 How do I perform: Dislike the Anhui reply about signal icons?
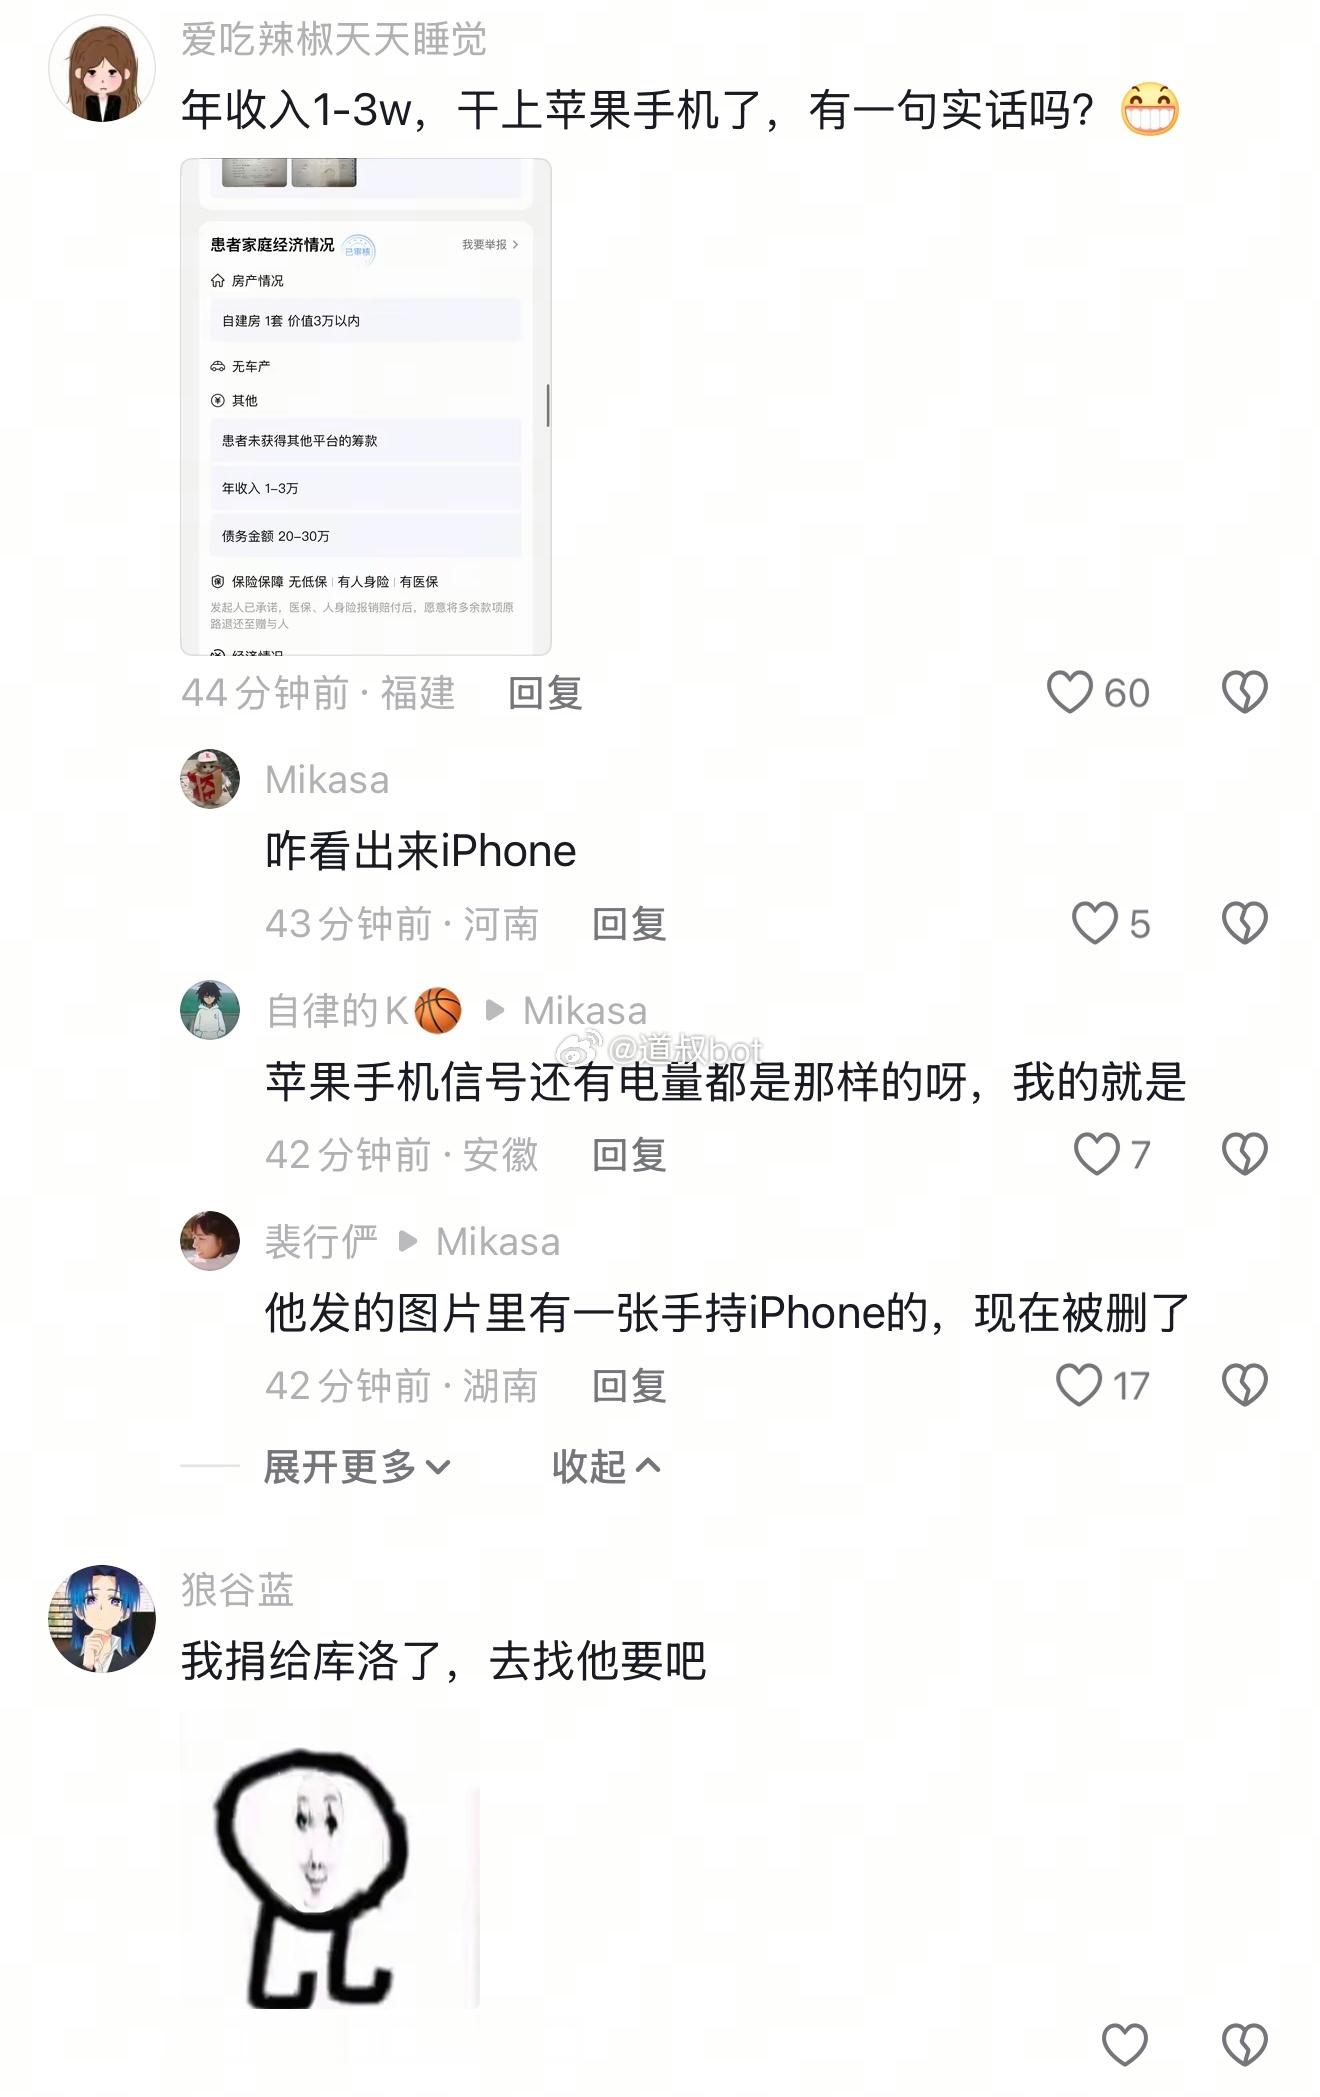(x=1245, y=1154)
